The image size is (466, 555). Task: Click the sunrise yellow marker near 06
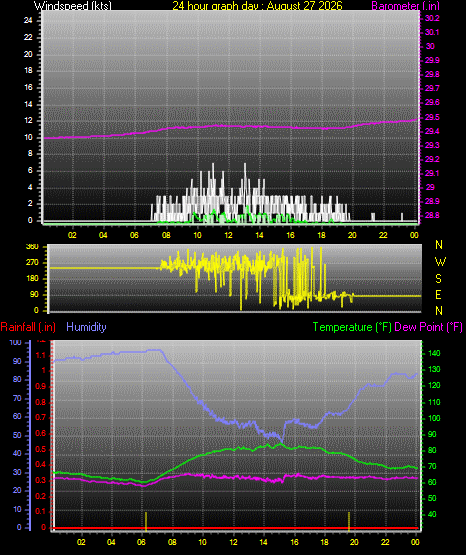click(x=145, y=521)
